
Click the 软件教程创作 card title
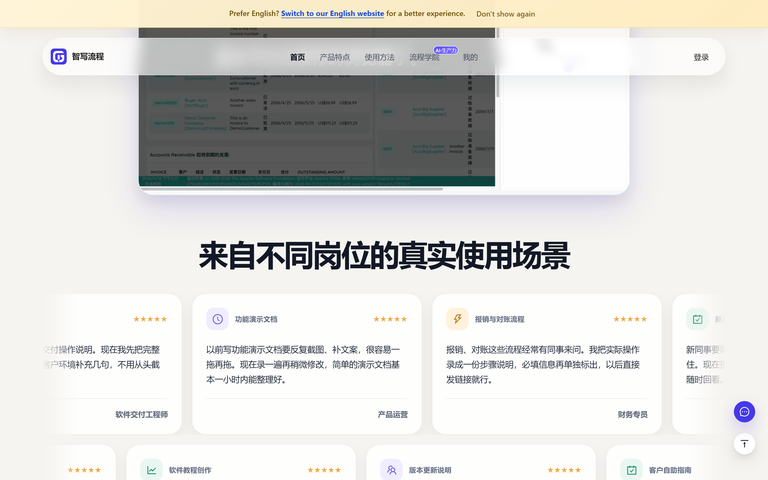point(190,470)
